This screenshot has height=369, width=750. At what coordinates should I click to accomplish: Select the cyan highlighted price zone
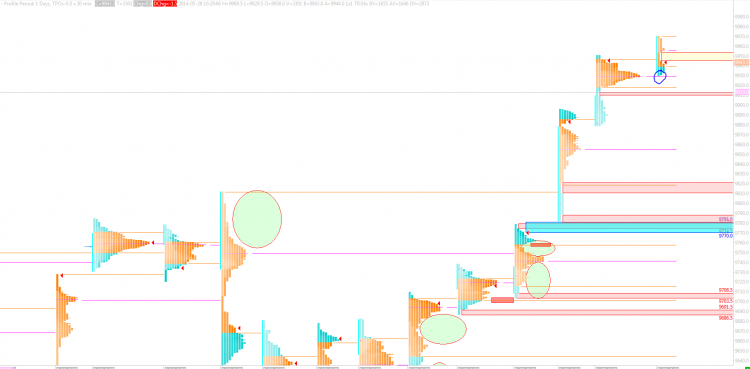pos(629,227)
